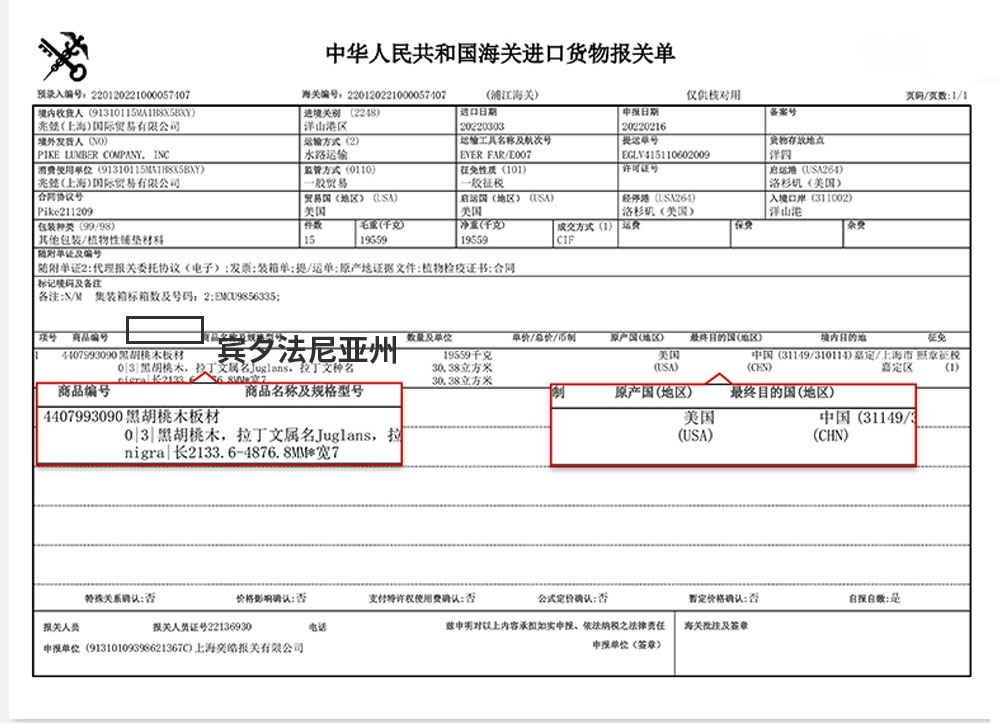Click the form title 中华人民共和国海关进口货物报关单
Viewport: 1000px width, 724px height.
pos(501,53)
